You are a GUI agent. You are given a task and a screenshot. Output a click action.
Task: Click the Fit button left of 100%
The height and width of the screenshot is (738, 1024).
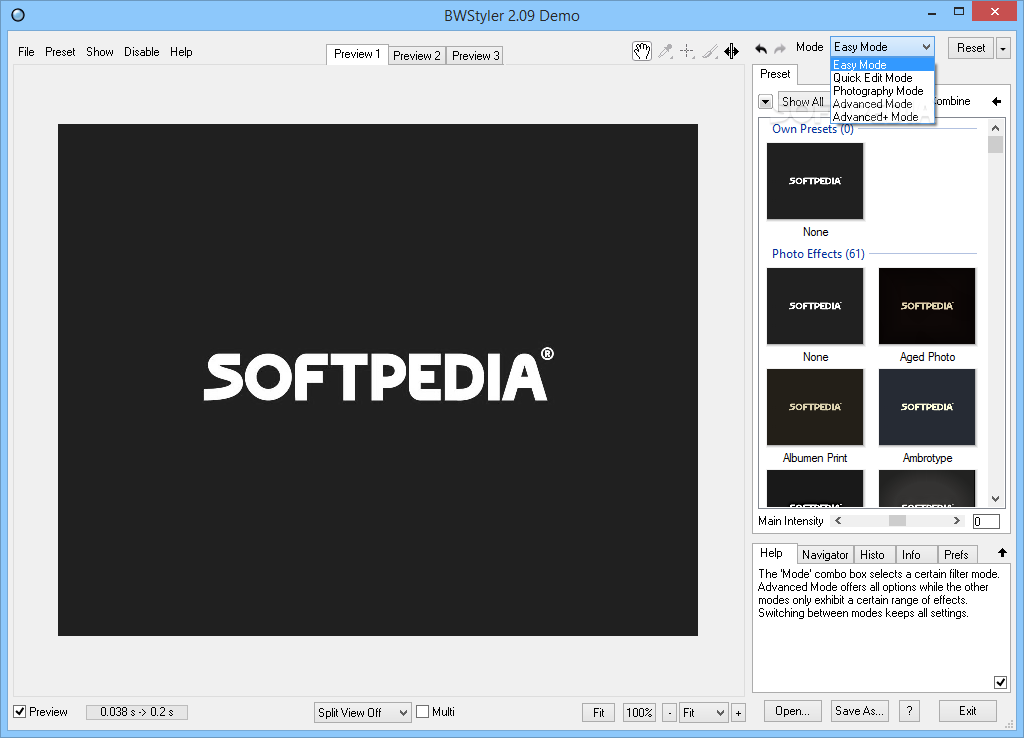pos(598,713)
